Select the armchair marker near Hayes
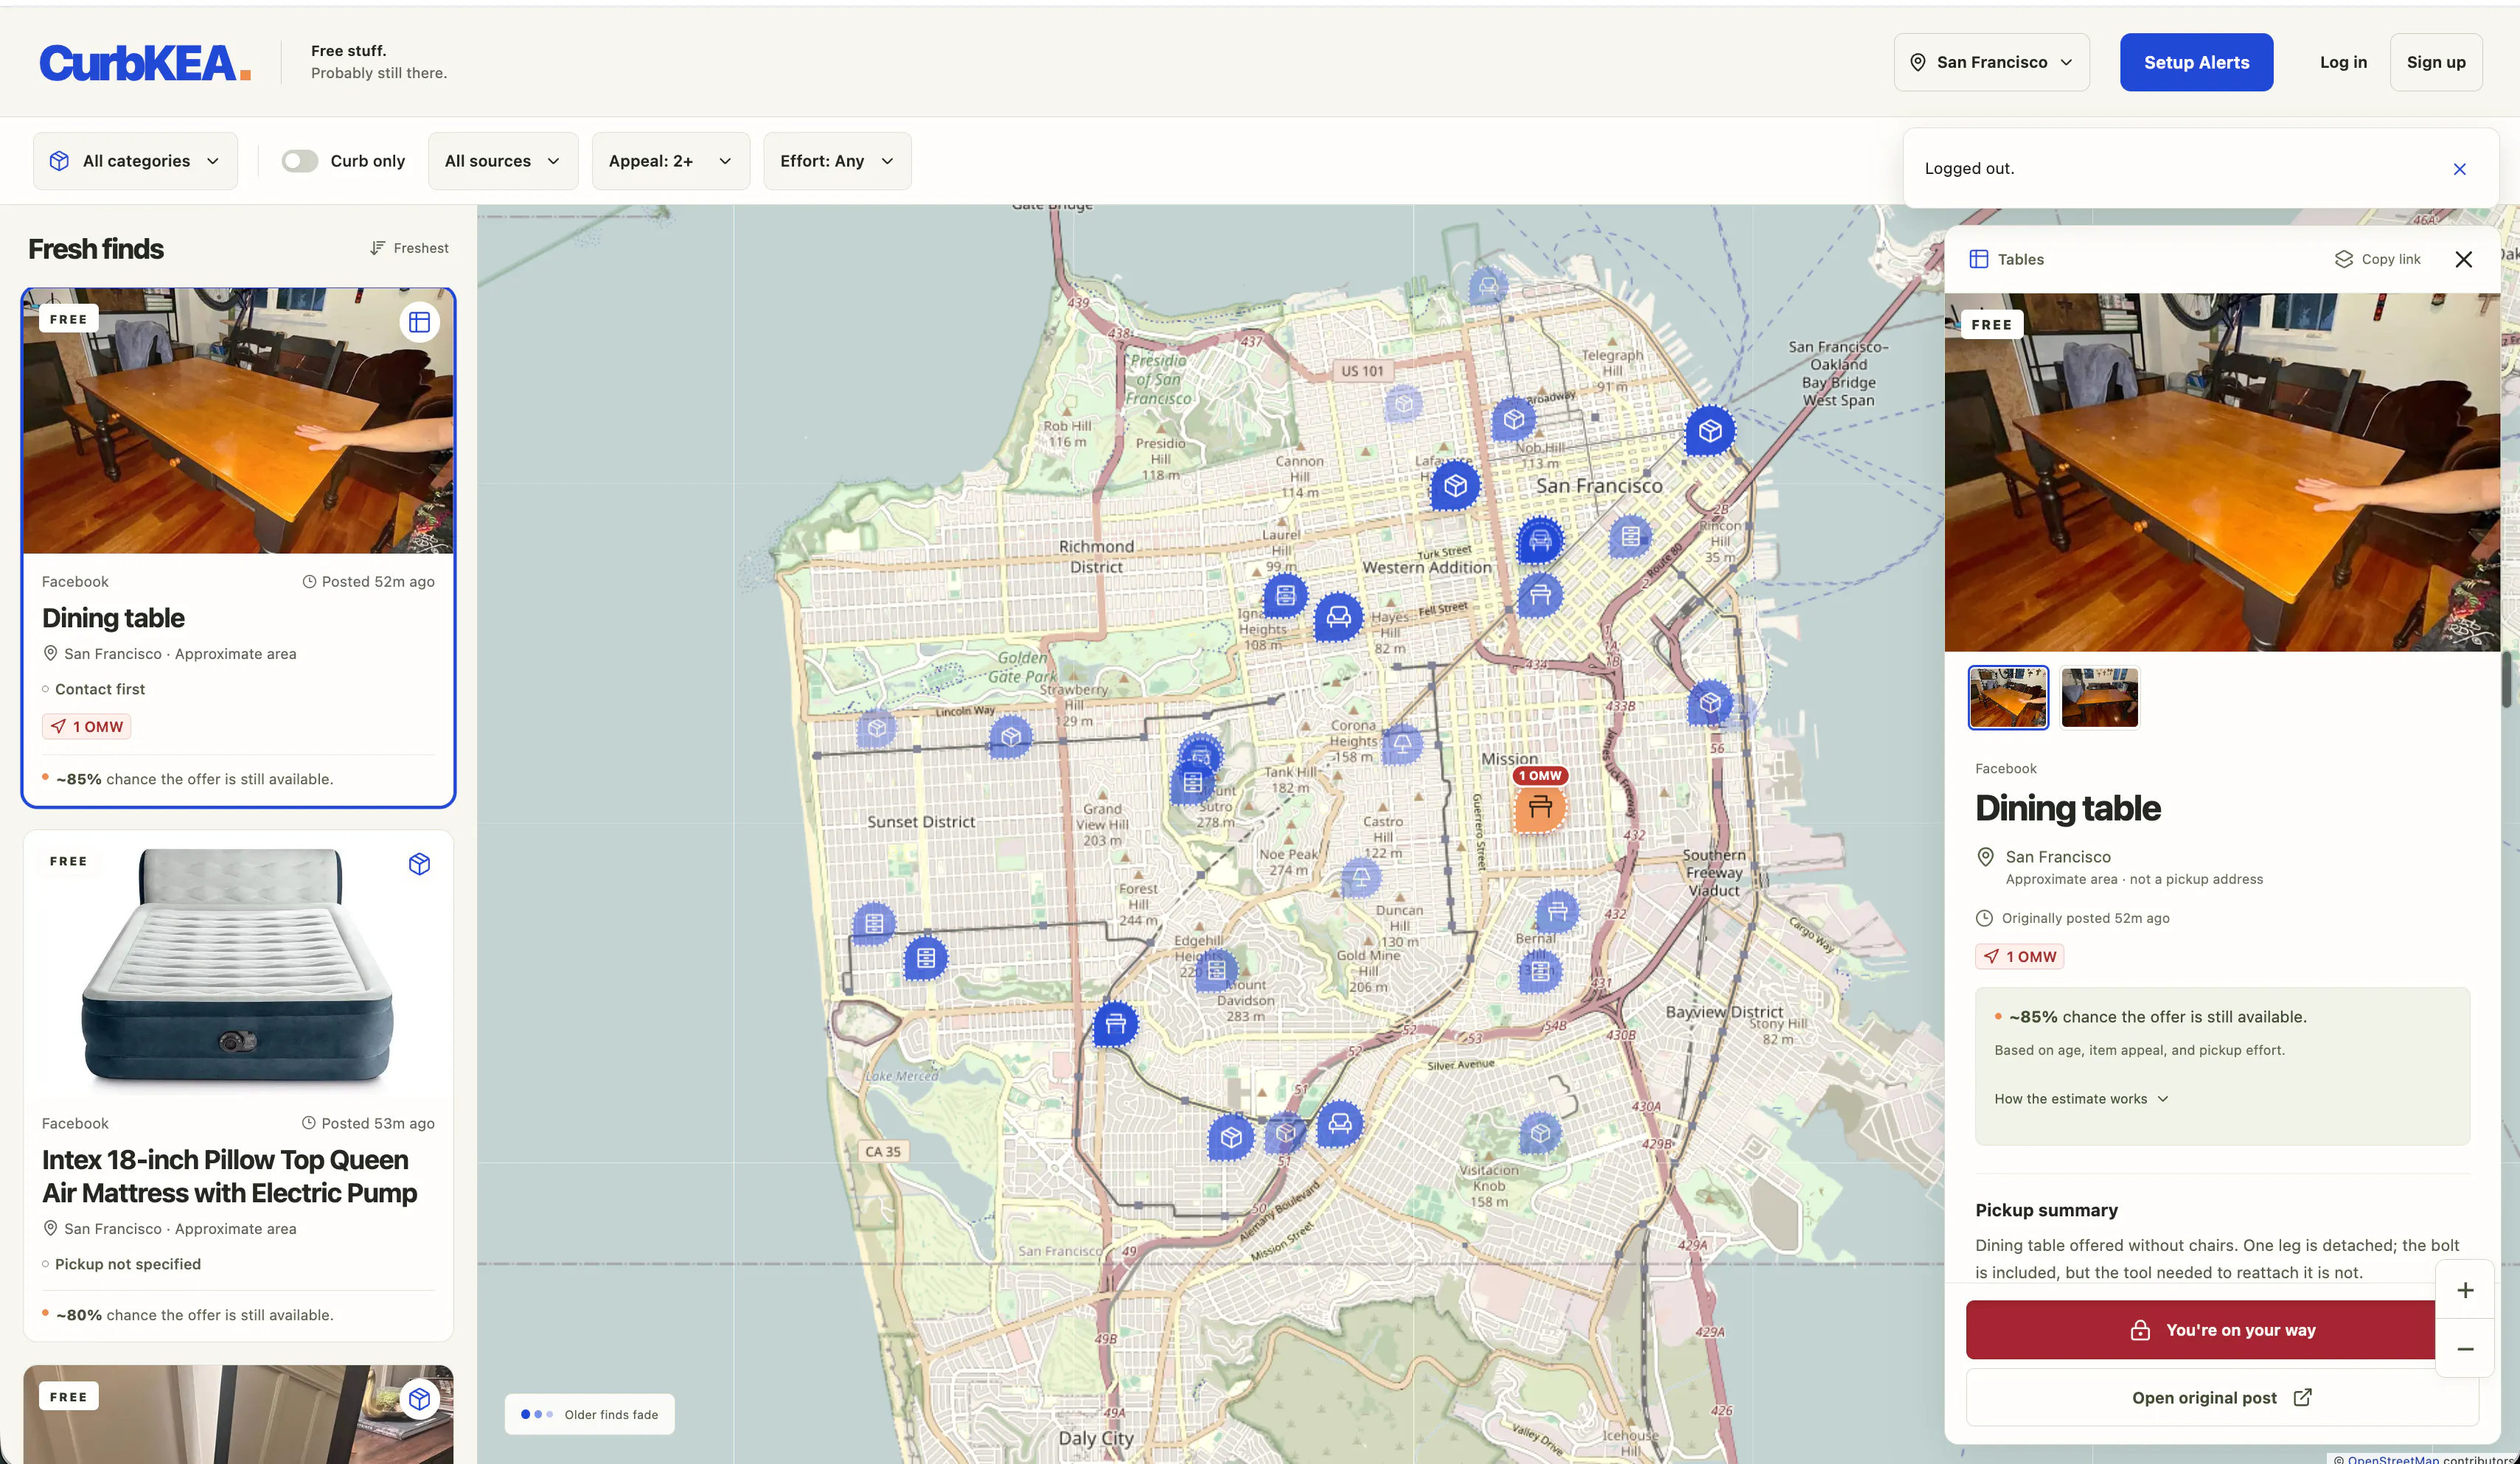Viewport: 2520px width, 1464px height. coord(1338,617)
